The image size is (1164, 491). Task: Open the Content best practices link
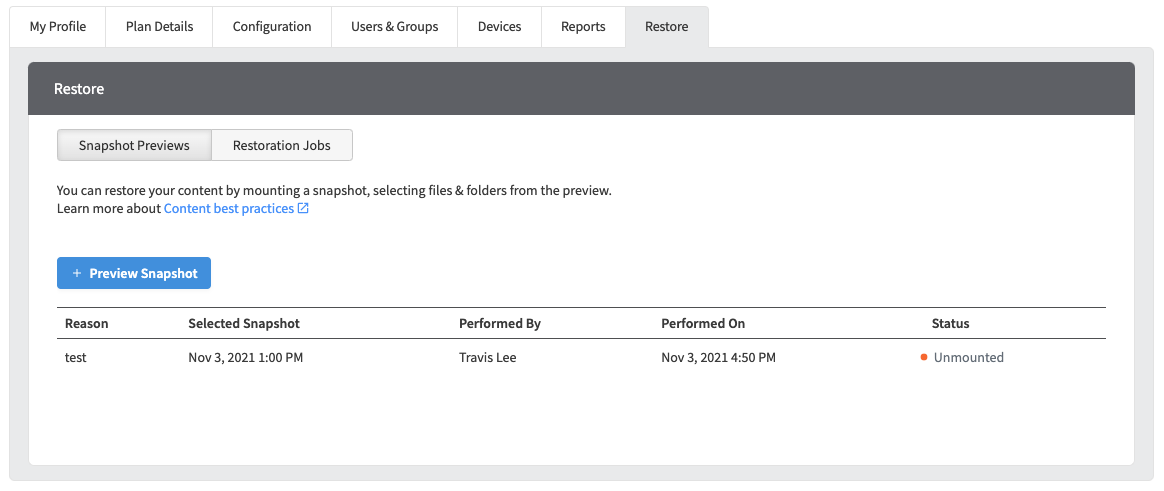pyautogui.click(x=228, y=209)
